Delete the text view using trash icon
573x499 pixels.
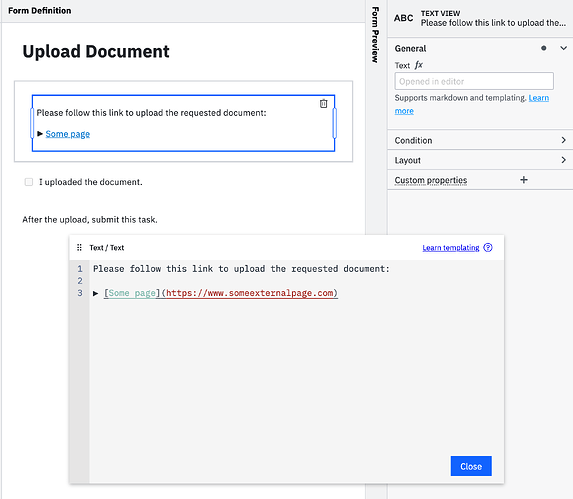[323, 104]
